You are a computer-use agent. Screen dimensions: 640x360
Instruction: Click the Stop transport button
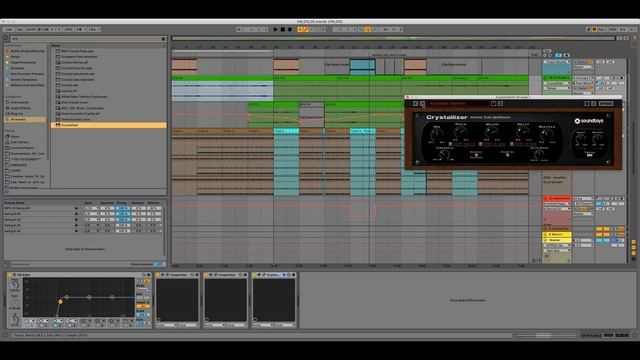click(282, 29)
